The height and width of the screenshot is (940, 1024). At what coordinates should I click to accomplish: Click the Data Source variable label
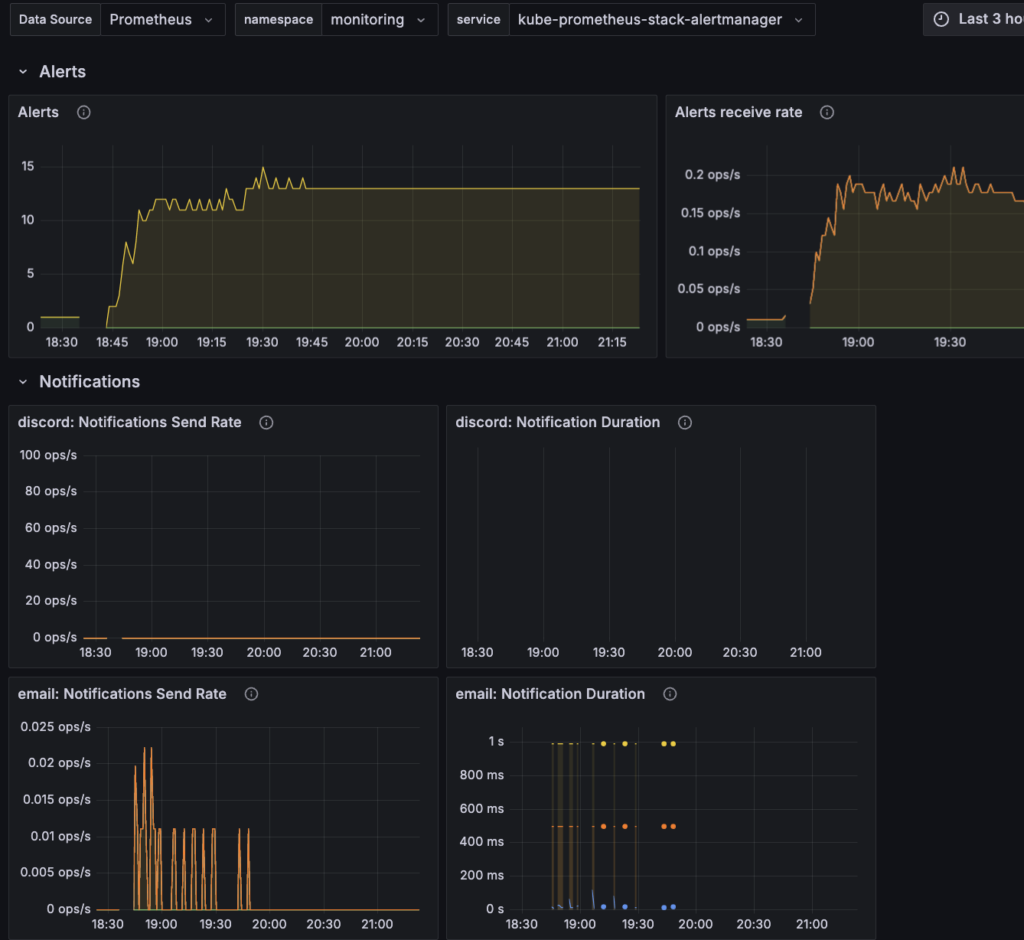(55, 18)
